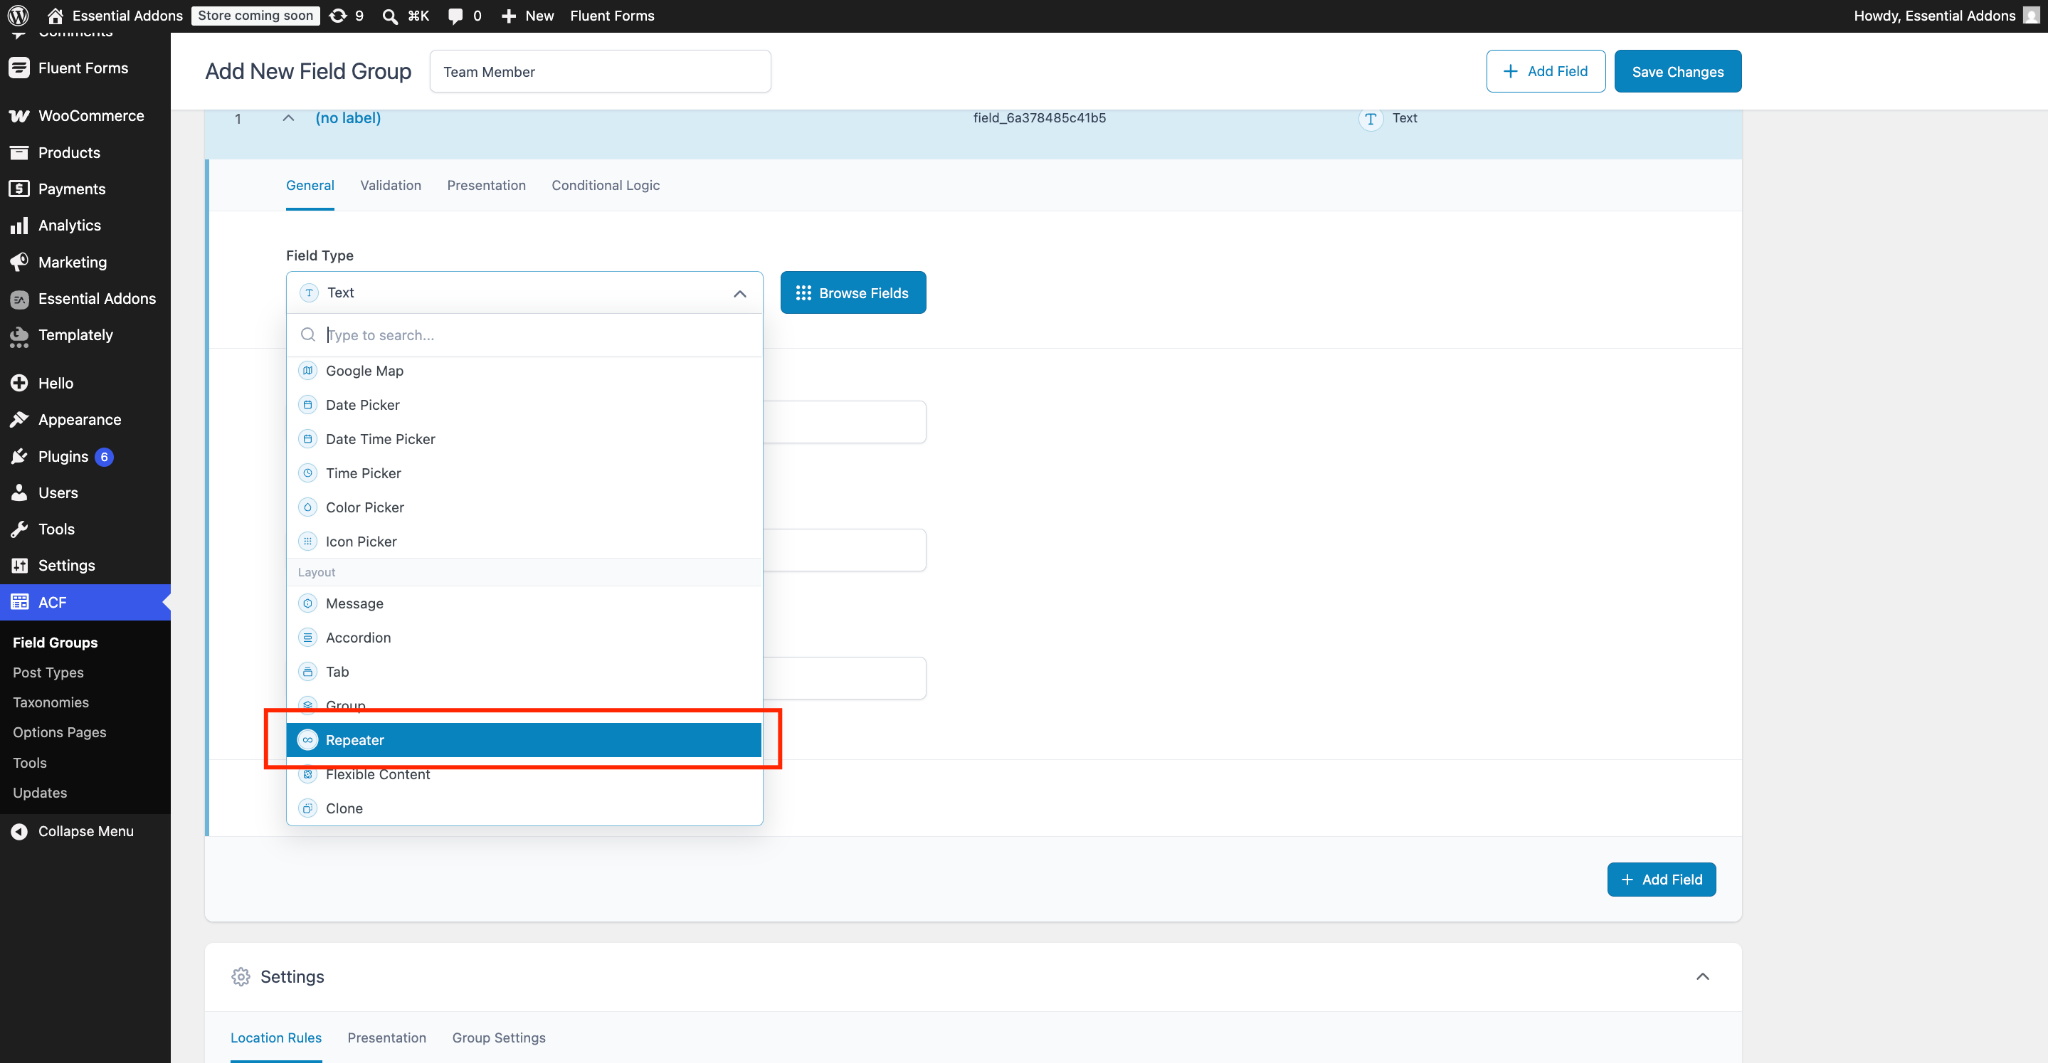Select Clone field type
2048x1063 pixels.
(x=524, y=808)
